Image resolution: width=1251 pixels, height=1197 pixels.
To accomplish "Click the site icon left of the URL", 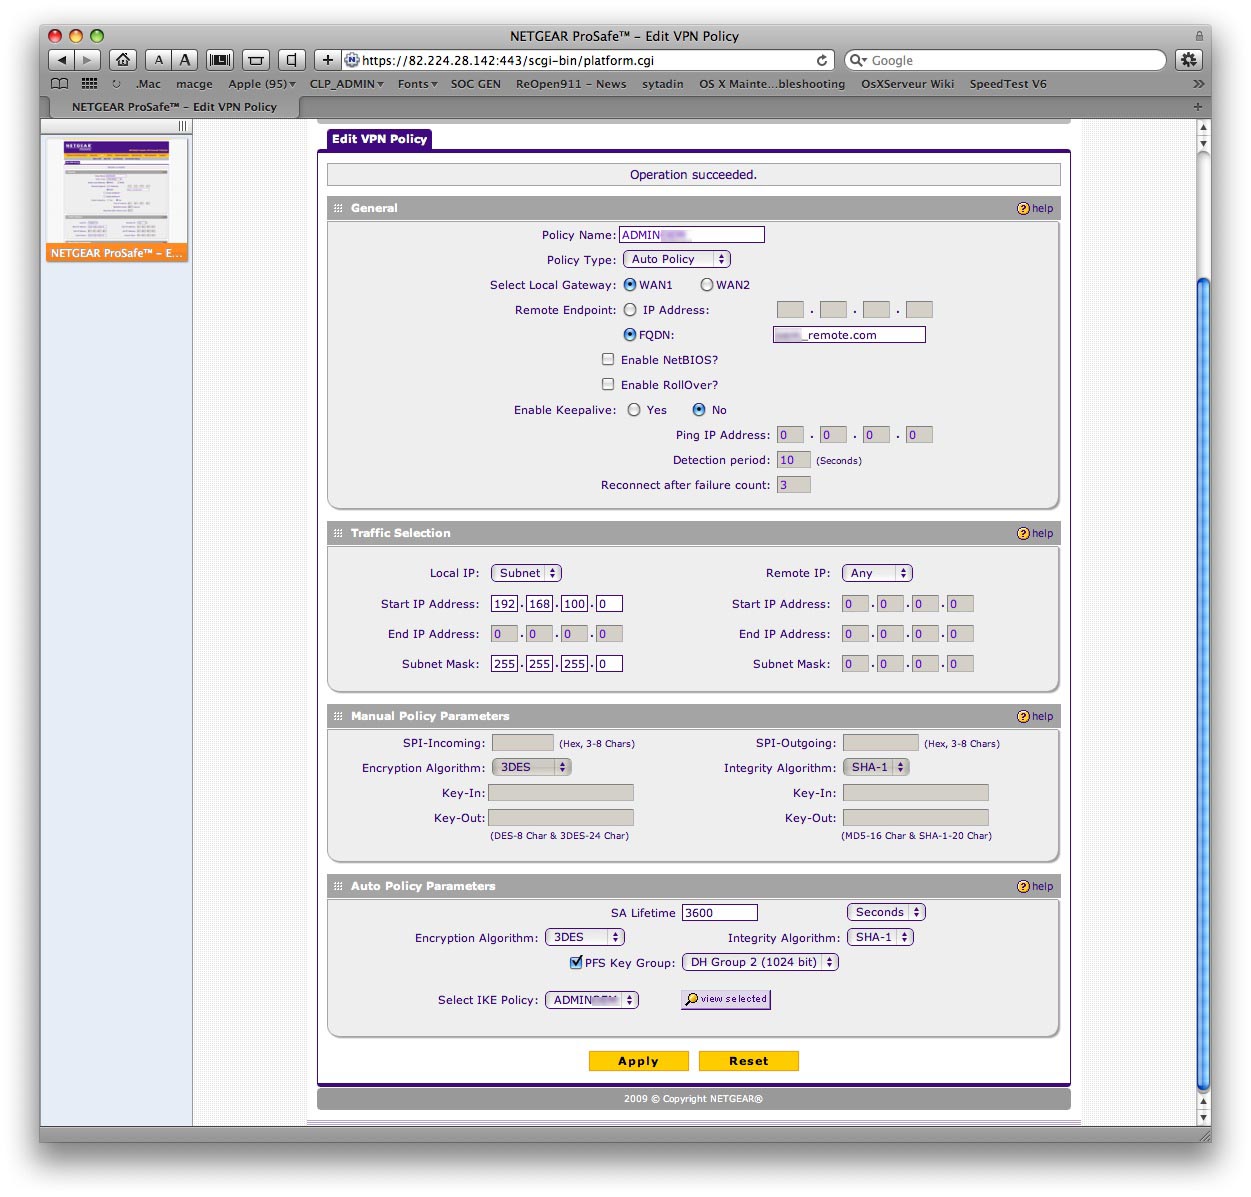I will tap(352, 60).
